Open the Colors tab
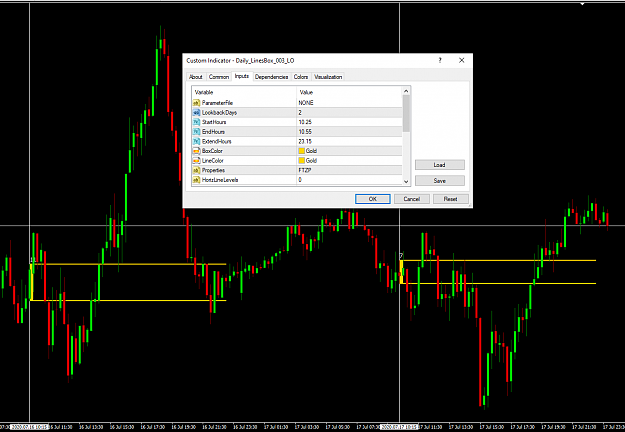The width and height of the screenshot is (625, 432). [x=301, y=77]
